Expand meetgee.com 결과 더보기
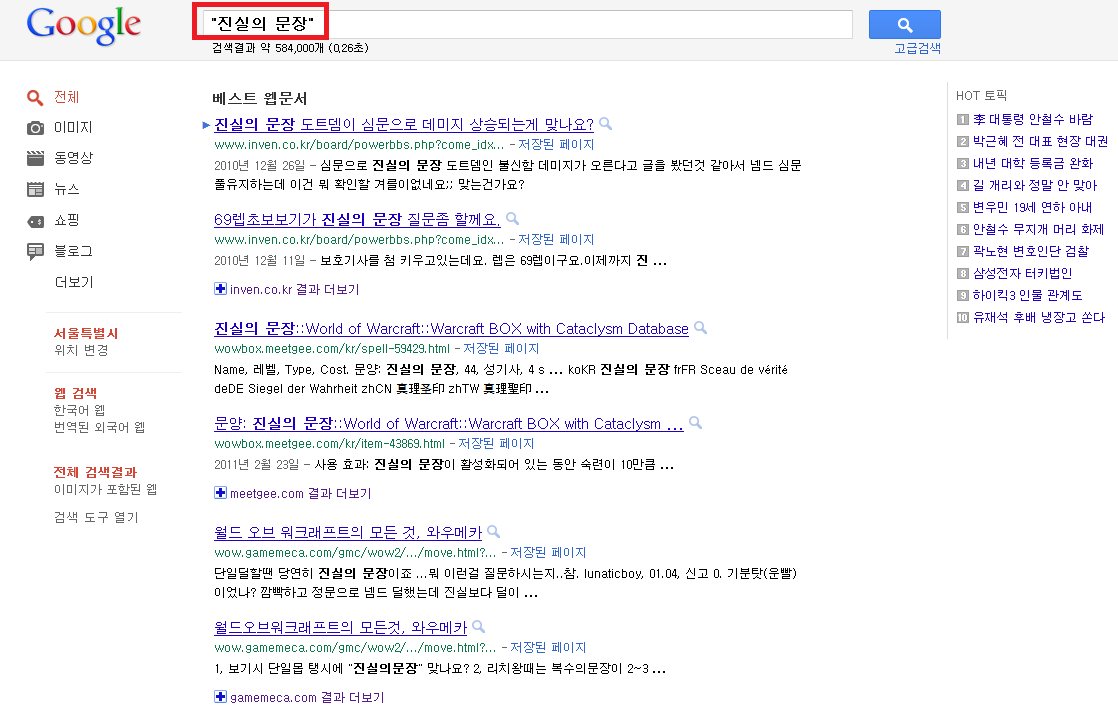 tap(220, 493)
